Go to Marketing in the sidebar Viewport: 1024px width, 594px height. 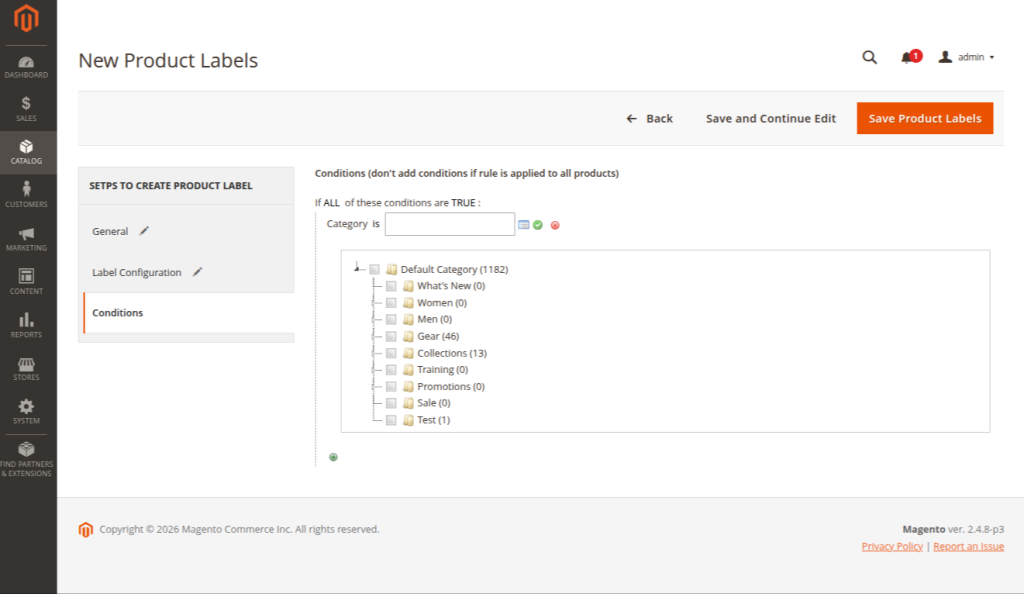click(27, 239)
